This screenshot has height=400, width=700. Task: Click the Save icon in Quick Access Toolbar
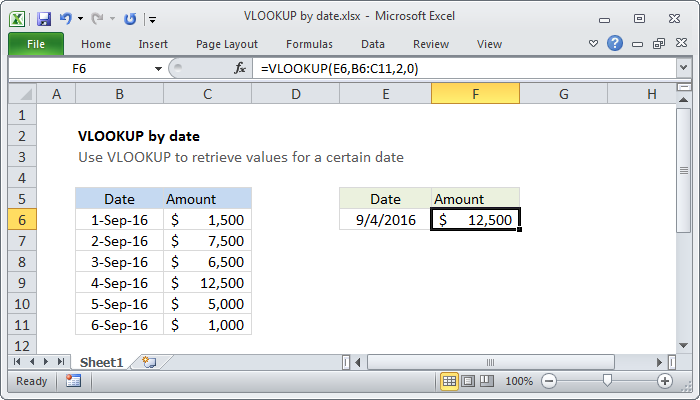pos(43,18)
